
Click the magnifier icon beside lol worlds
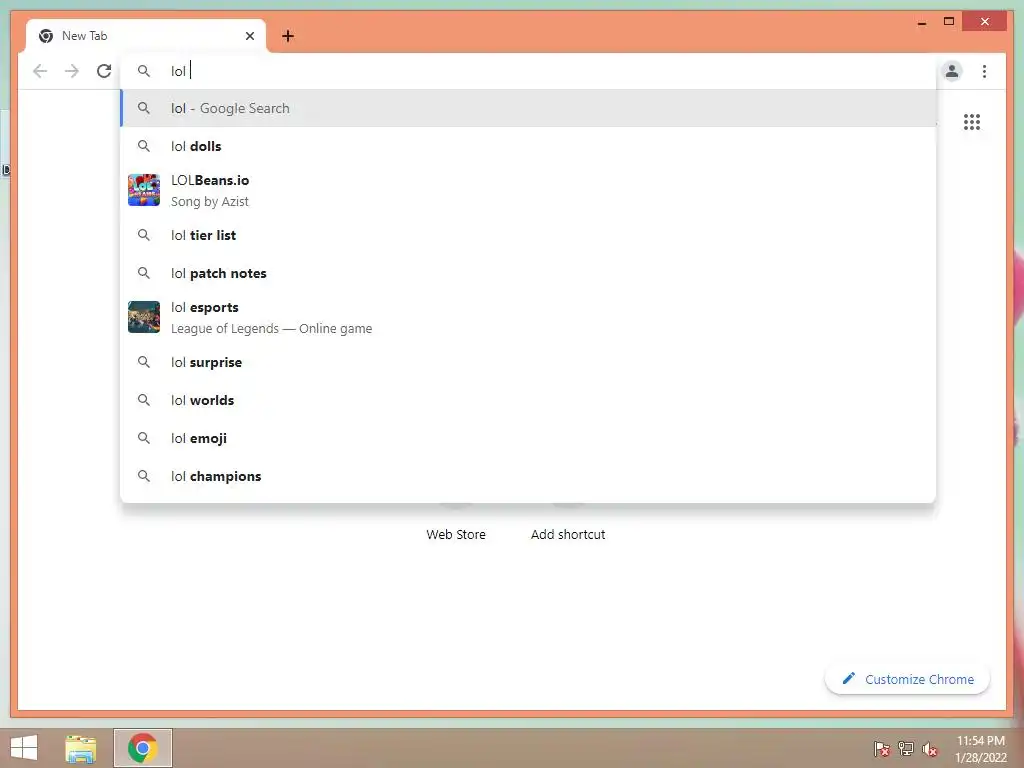[144, 400]
